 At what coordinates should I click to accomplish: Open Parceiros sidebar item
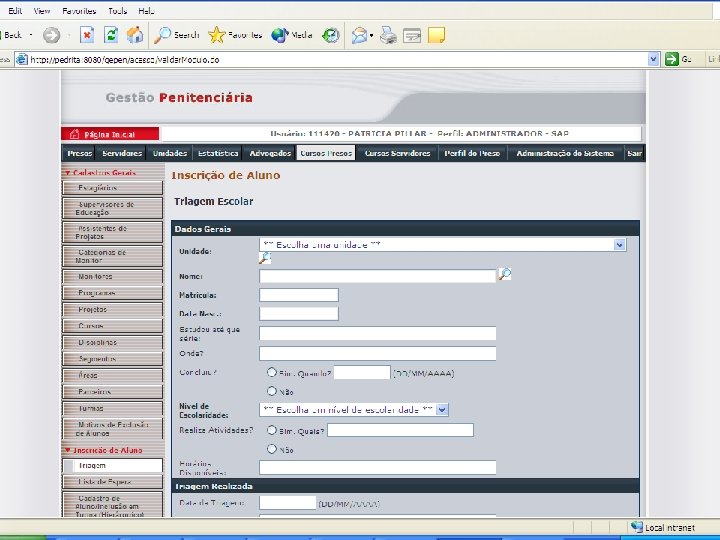(x=112, y=392)
